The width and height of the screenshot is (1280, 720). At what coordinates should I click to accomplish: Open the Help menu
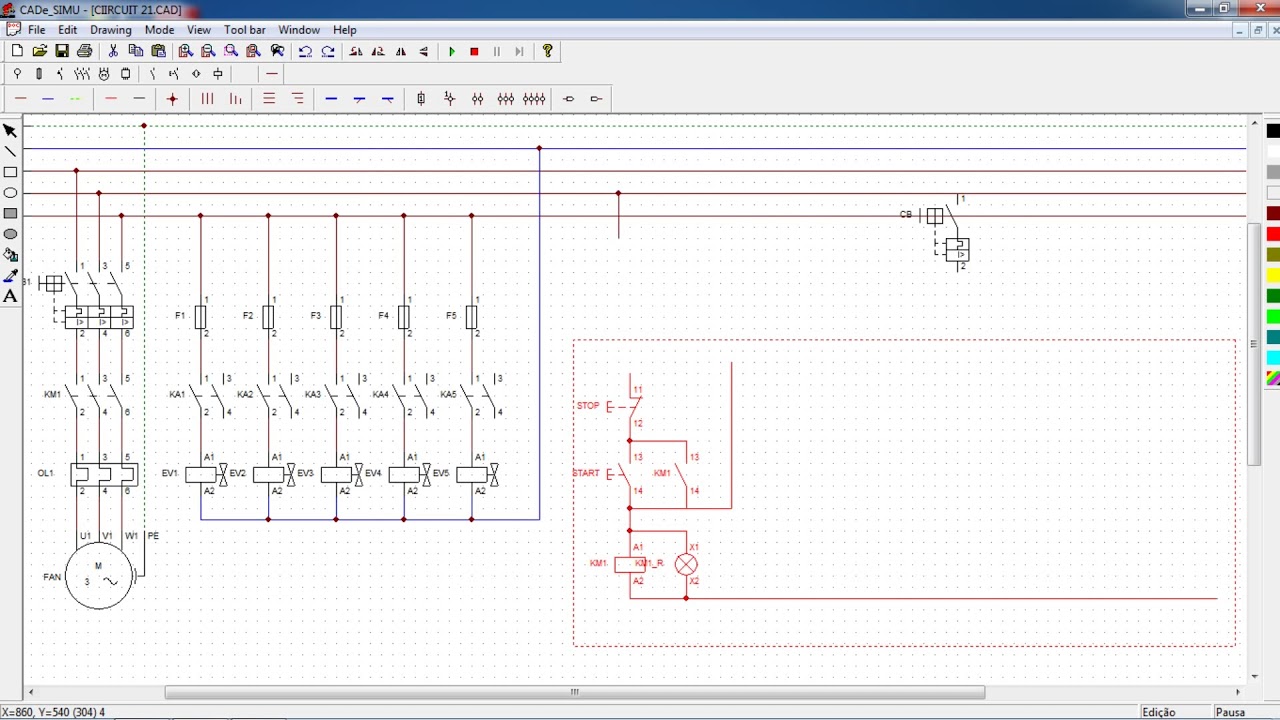(345, 30)
